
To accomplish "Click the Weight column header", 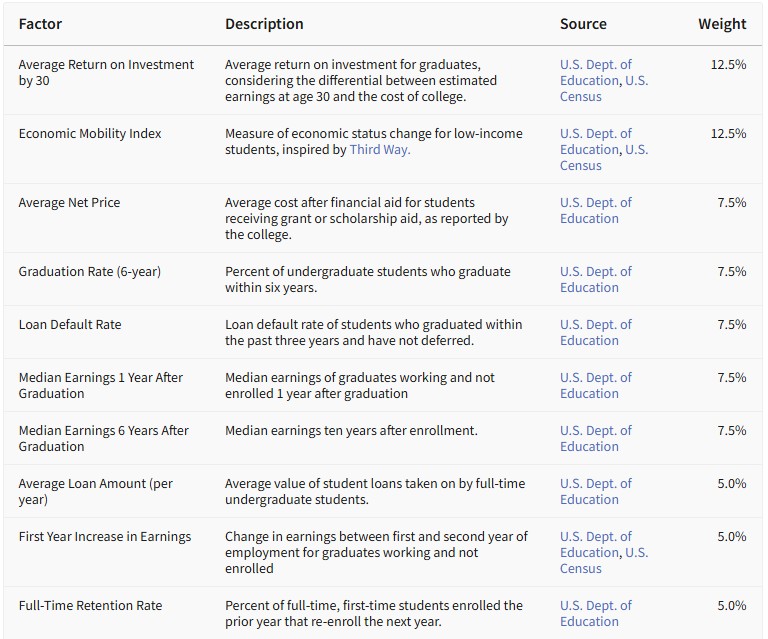I will point(721,24).
